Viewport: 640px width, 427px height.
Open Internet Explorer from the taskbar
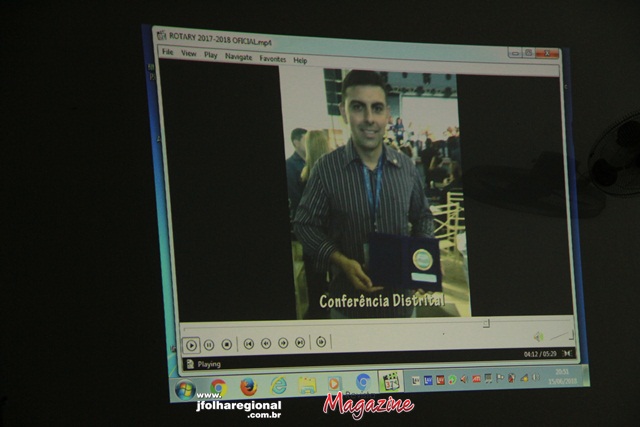click(x=278, y=385)
